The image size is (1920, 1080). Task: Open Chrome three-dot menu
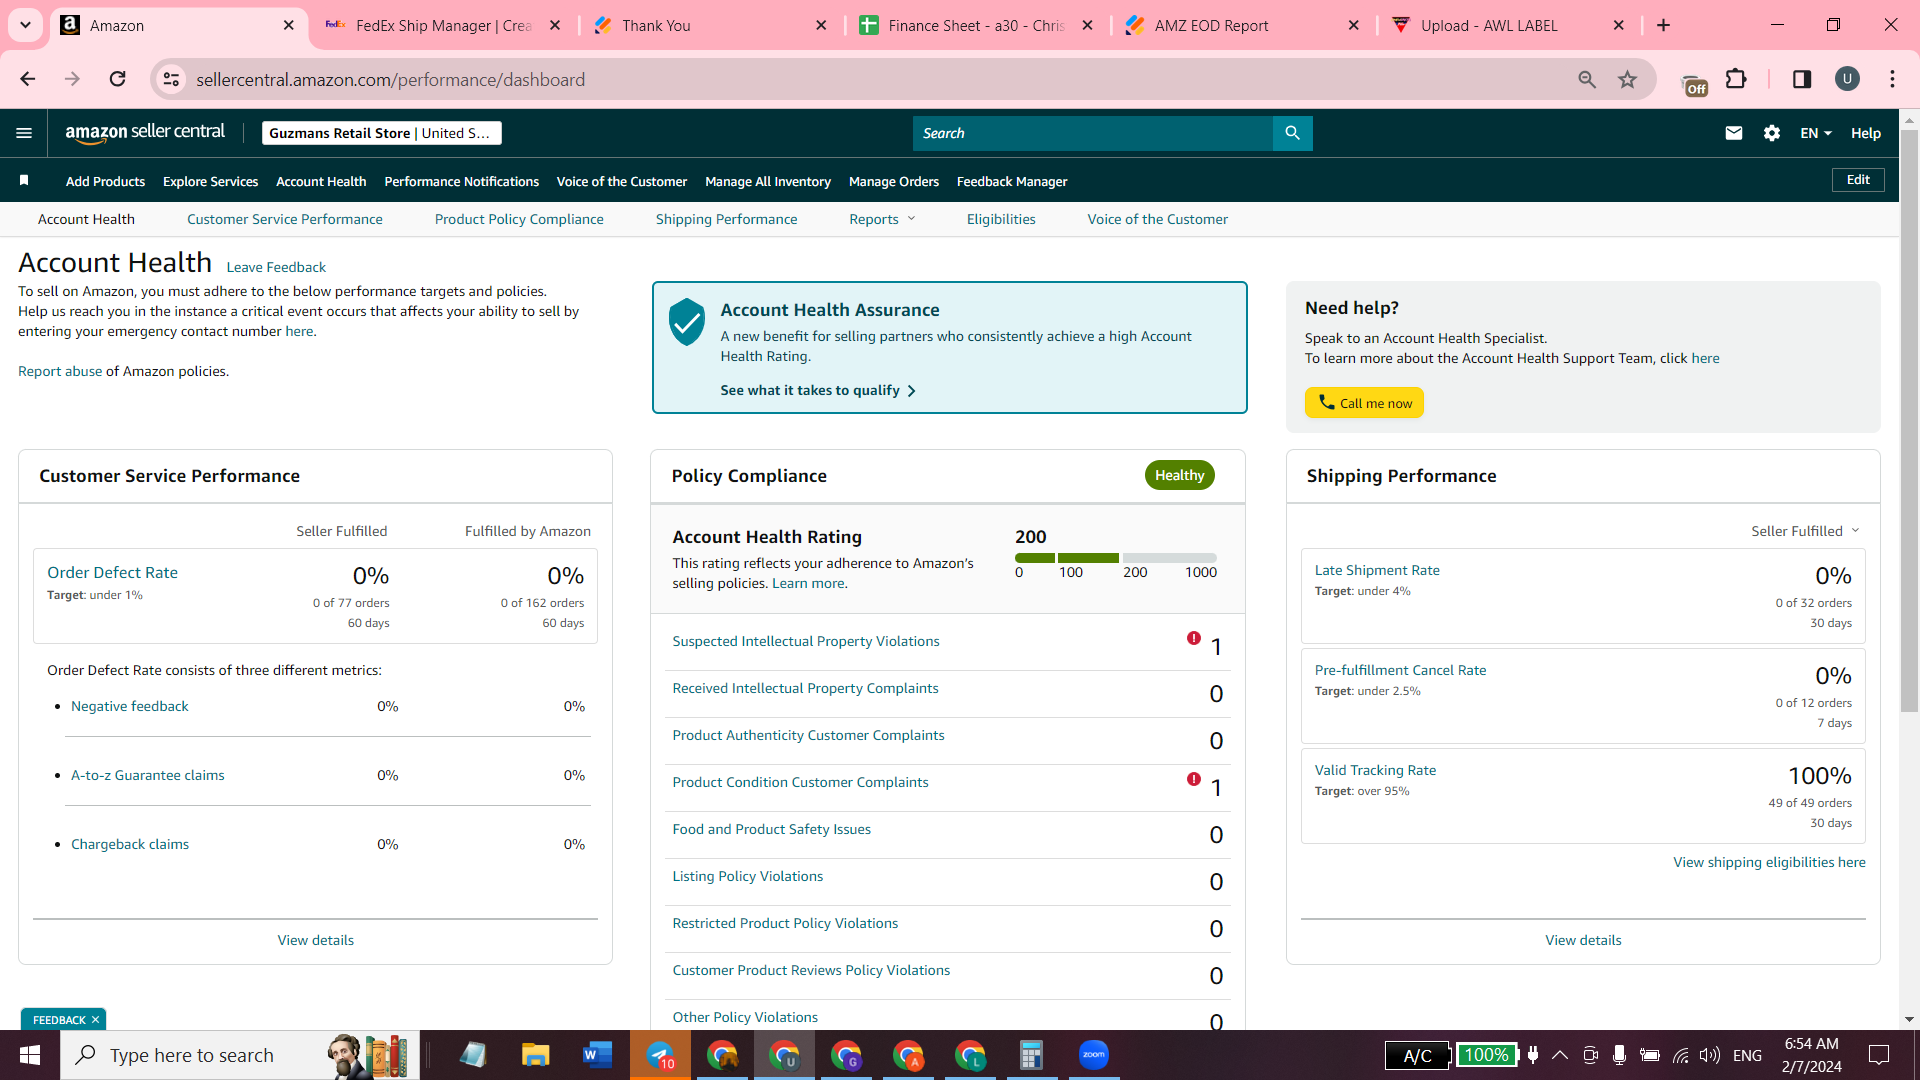[x=1892, y=79]
